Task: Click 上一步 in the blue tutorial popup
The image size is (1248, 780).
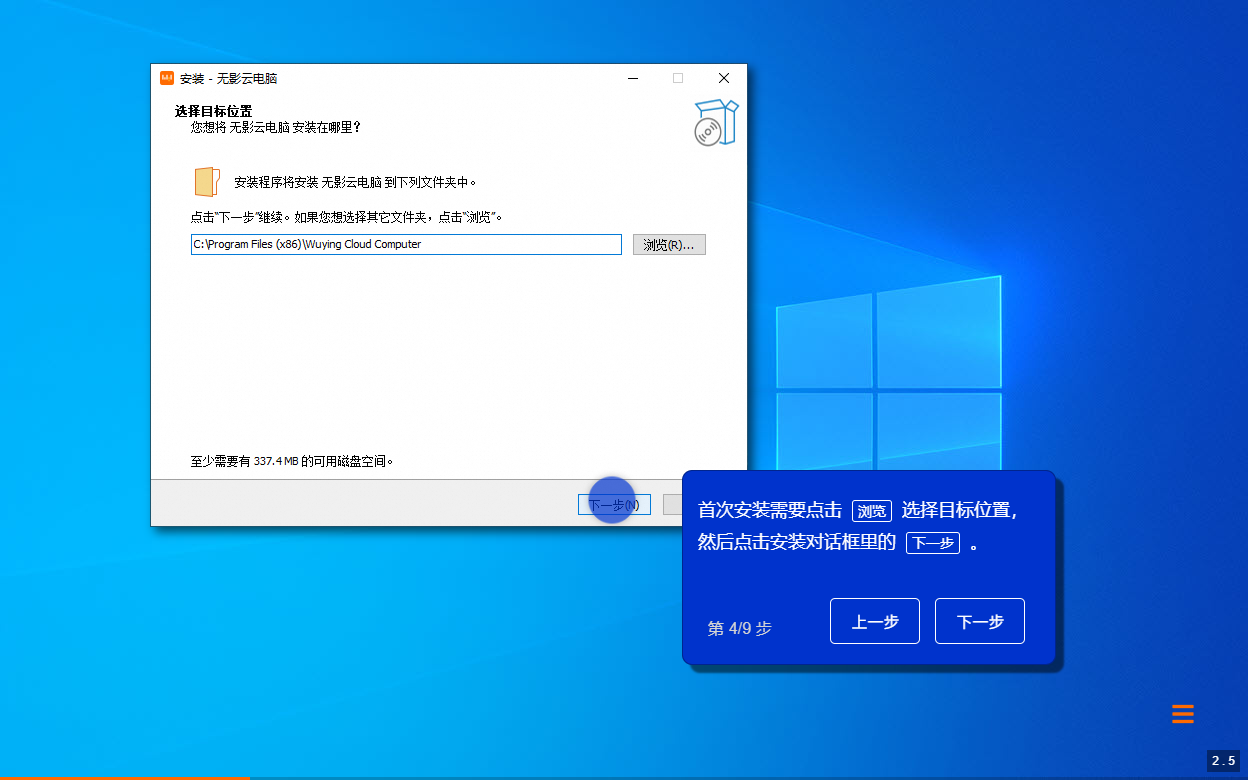Action: pyautogui.click(x=874, y=620)
